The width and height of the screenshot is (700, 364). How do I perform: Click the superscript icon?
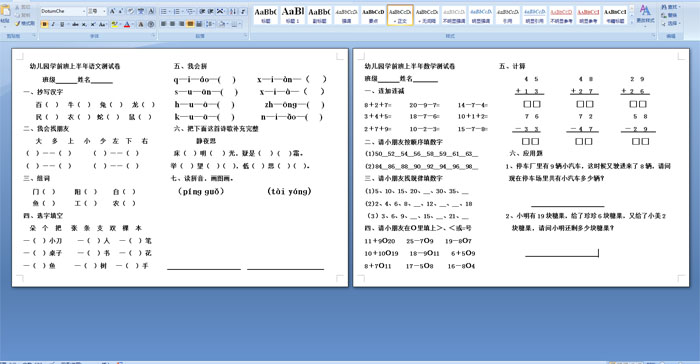(93, 24)
